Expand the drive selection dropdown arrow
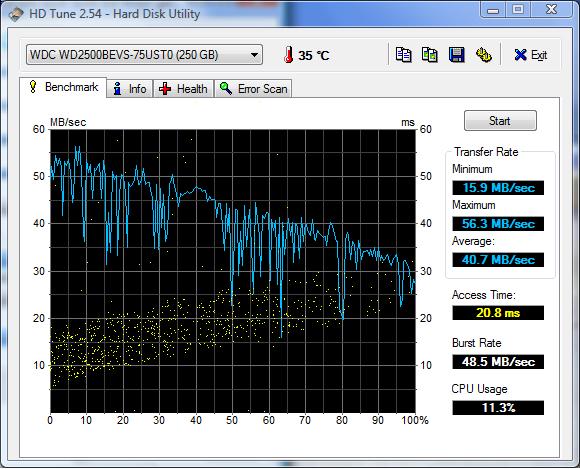 (x=254, y=55)
